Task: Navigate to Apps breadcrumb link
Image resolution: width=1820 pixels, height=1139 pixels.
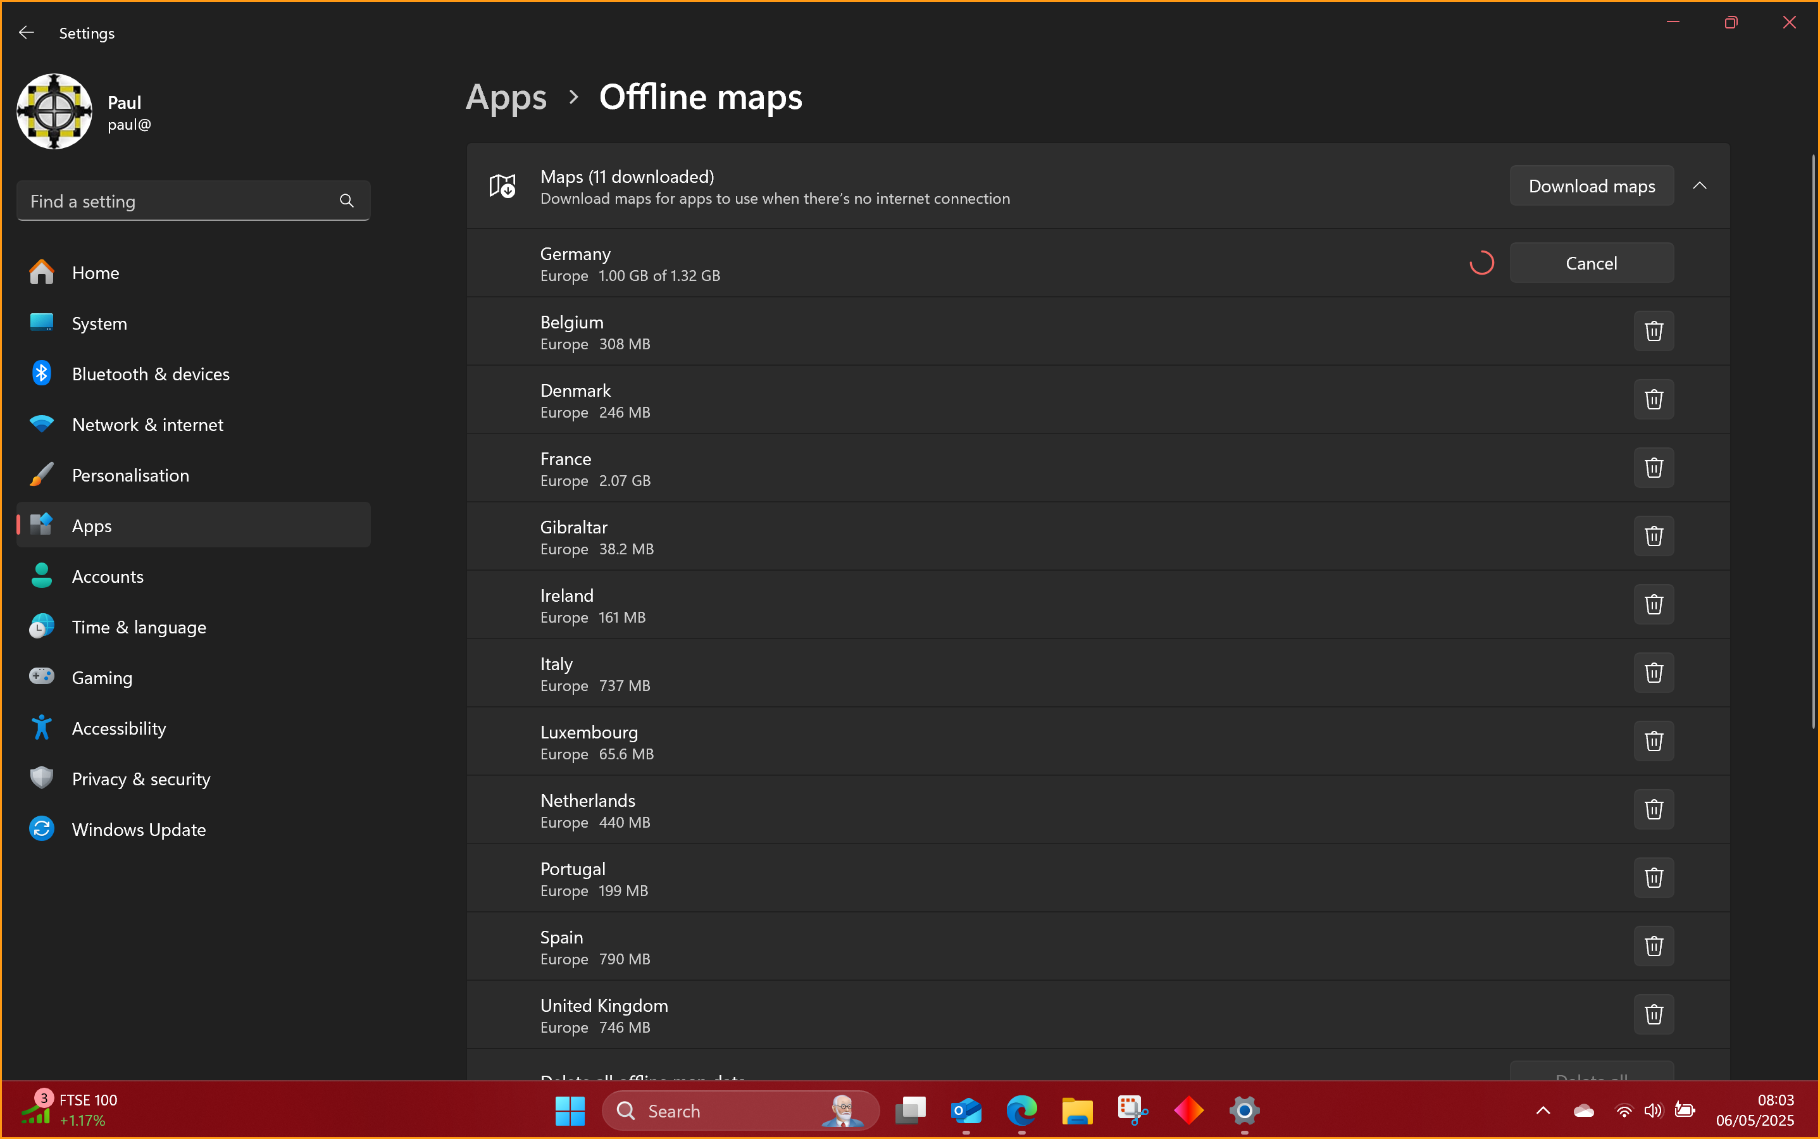Action: point(506,97)
